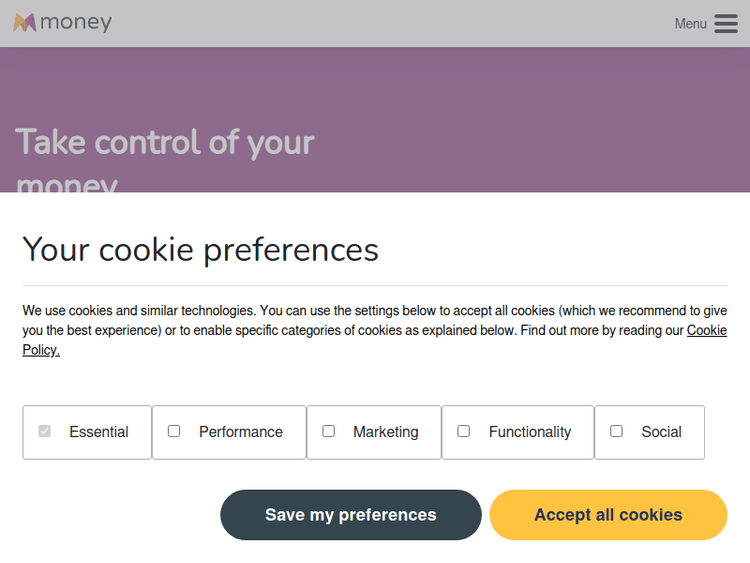Click the "Marketing" label text
The height and width of the screenshot is (563, 750).
click(386, 432)
